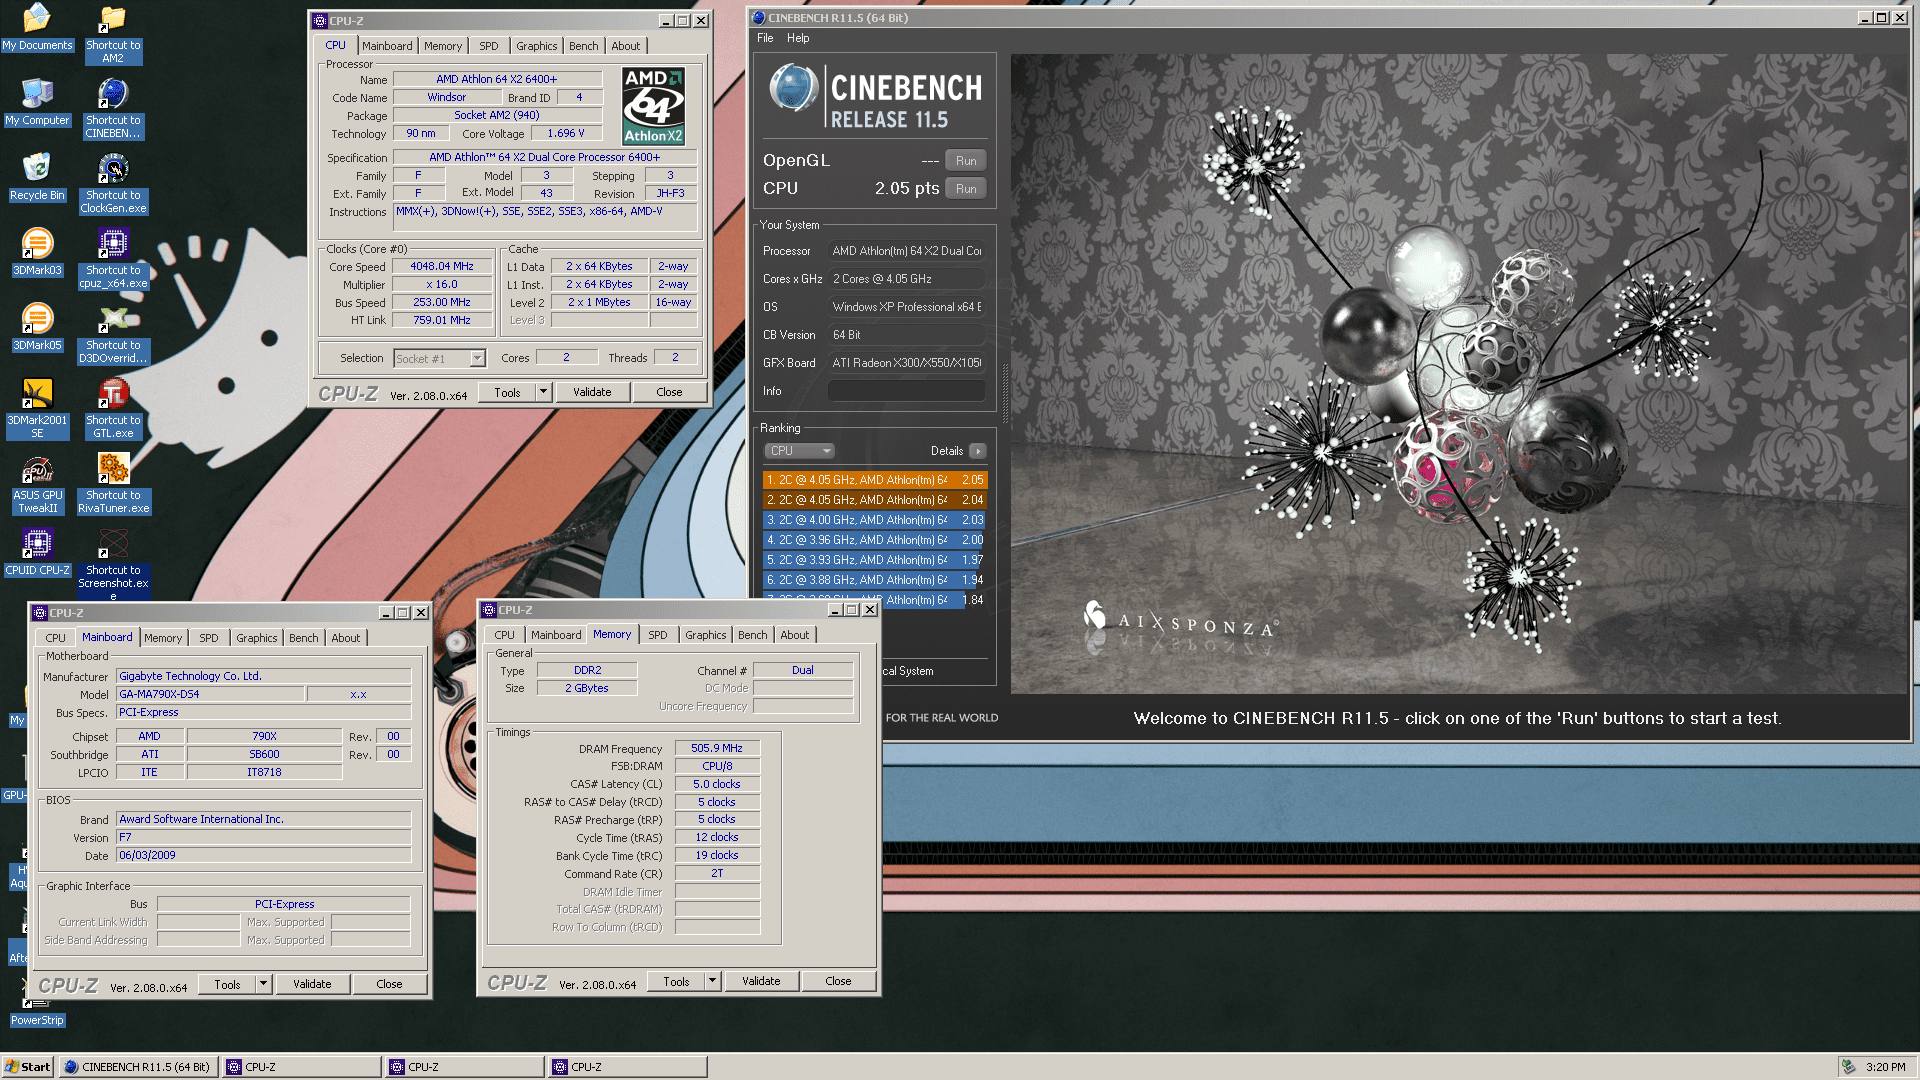Open the Recycle Bin icon
The image size is (1920, 1080).
37,169
